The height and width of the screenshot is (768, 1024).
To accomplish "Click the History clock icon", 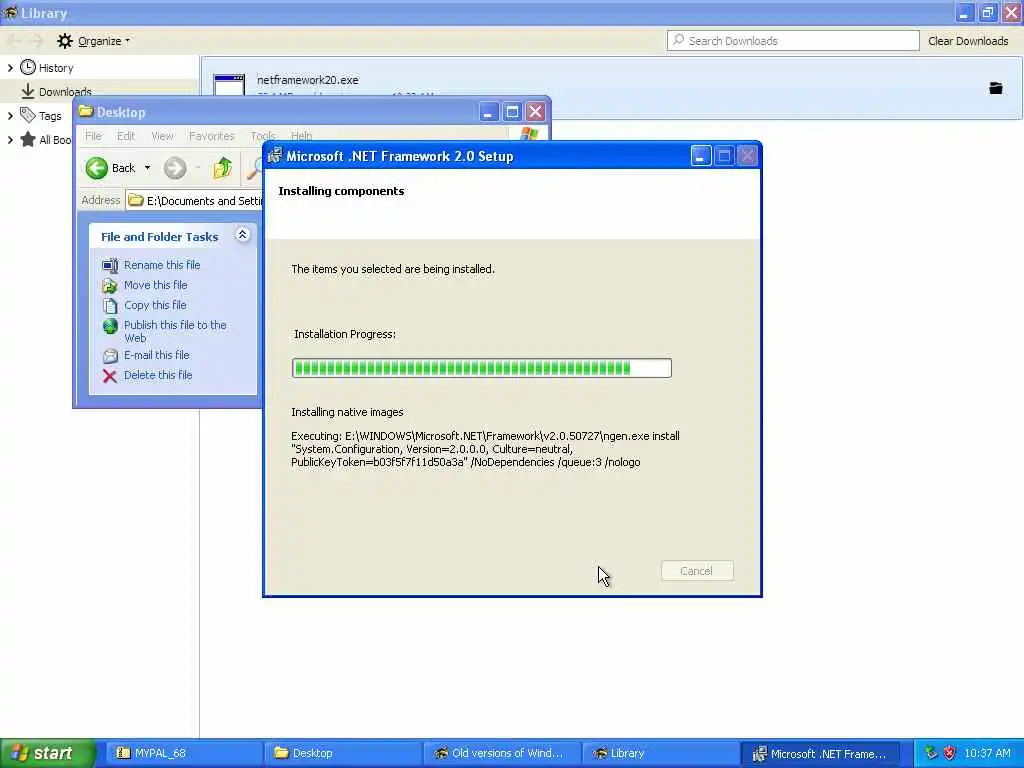I will 27,67.
